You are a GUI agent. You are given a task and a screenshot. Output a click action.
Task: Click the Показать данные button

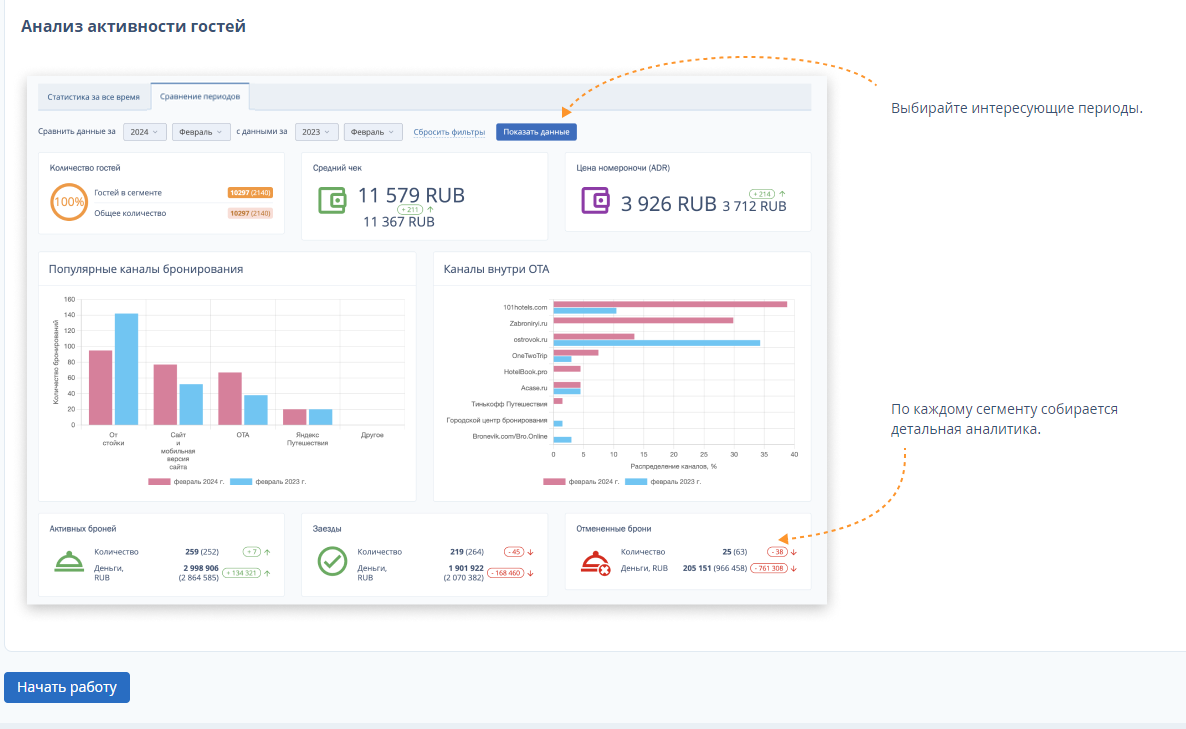536,132
